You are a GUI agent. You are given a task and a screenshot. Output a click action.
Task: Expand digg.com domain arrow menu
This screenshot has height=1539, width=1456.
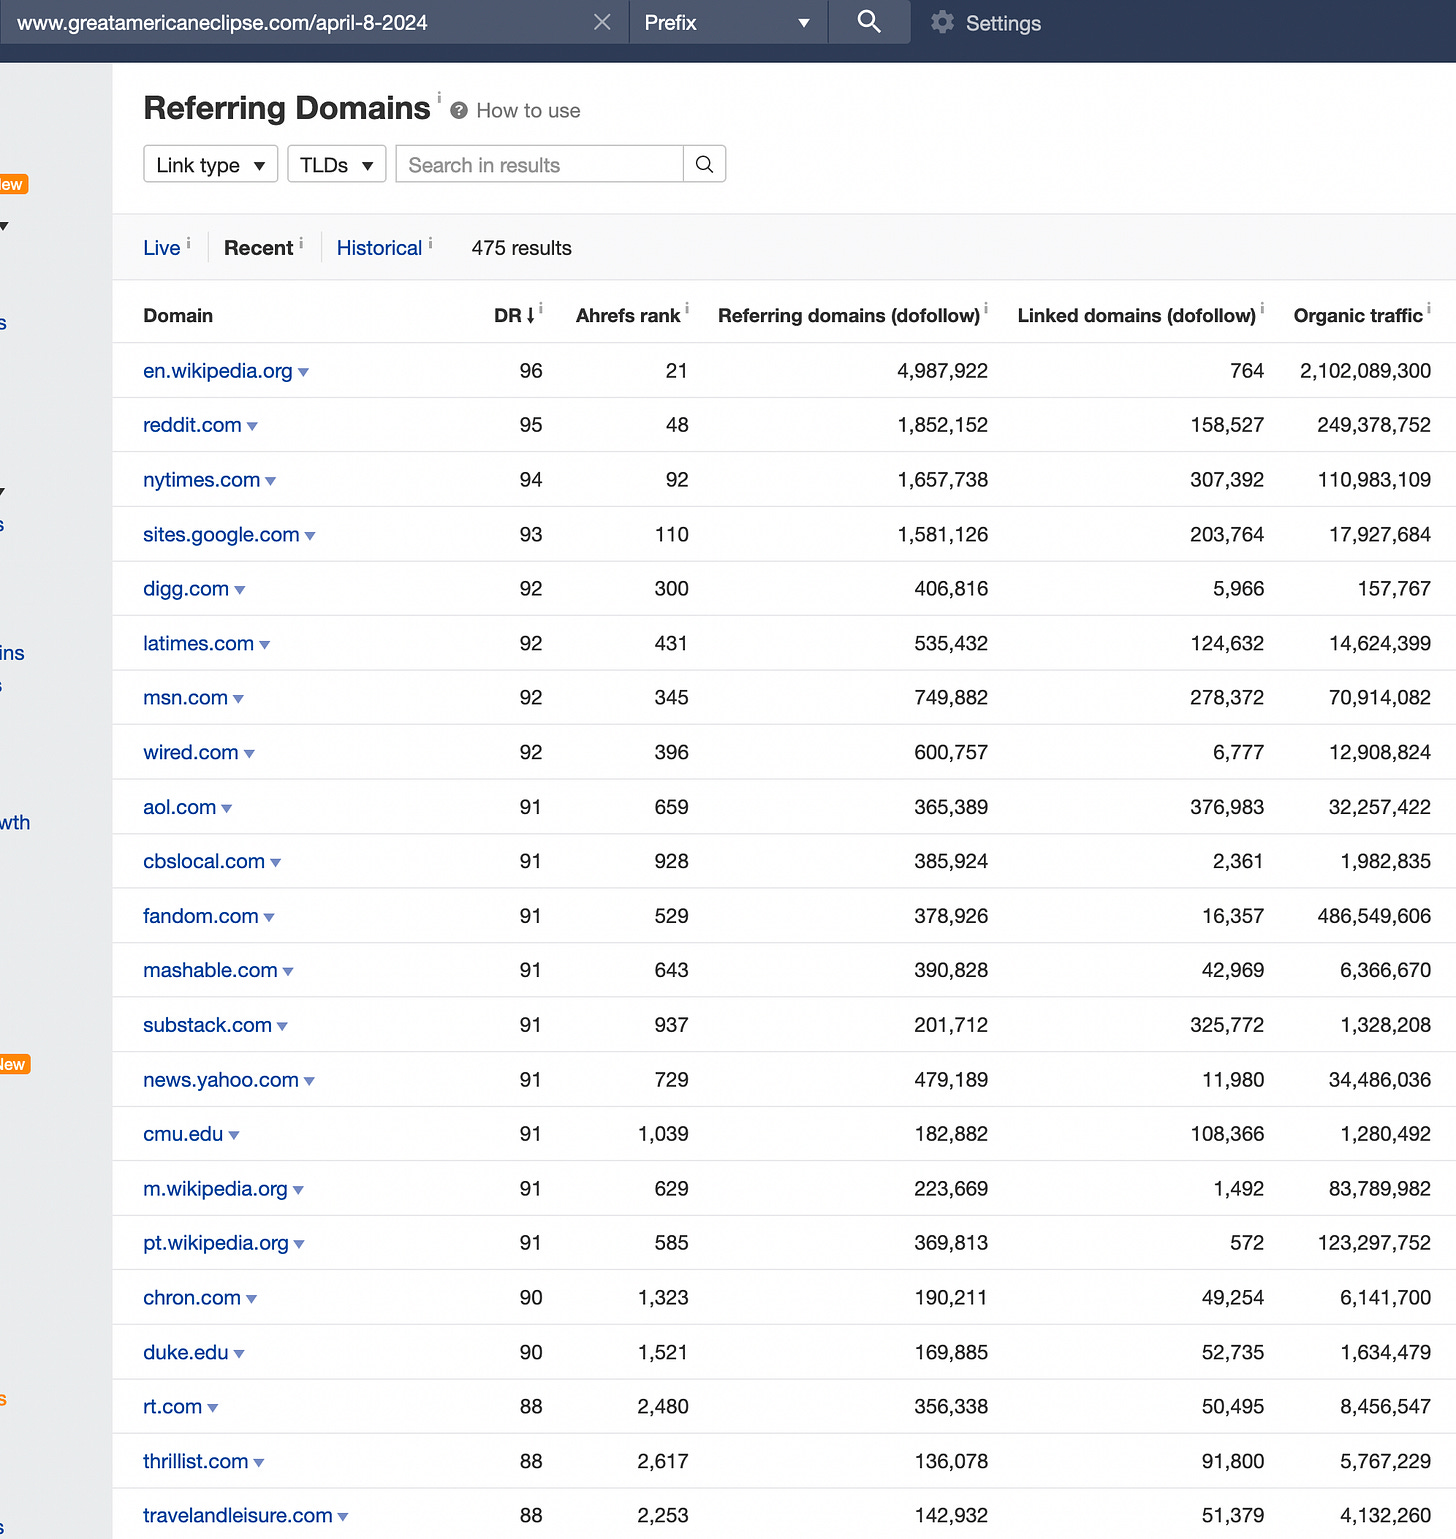tap(239, 591)
